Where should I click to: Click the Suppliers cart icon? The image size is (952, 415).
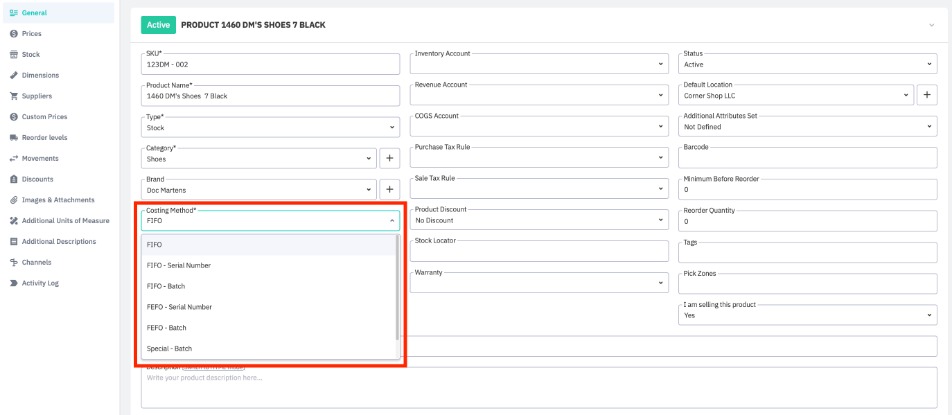click(13, 96)
